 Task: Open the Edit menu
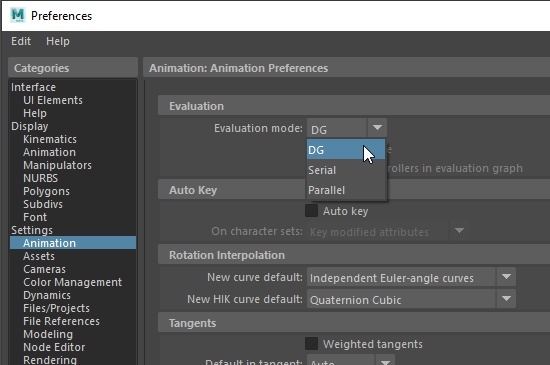(x=21, y=41)
